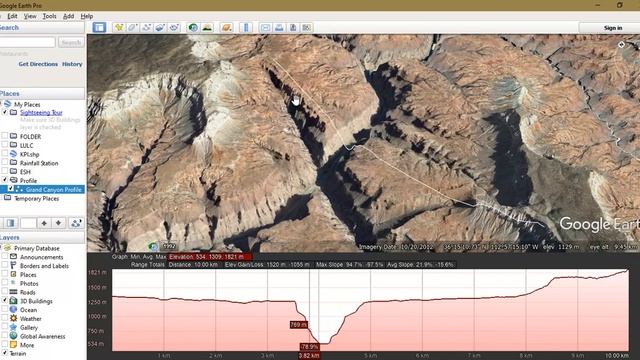
Task: Uncheck the Grand Canyon Profile checkbox
Action: pyautogui.click(x=11, y=189)
